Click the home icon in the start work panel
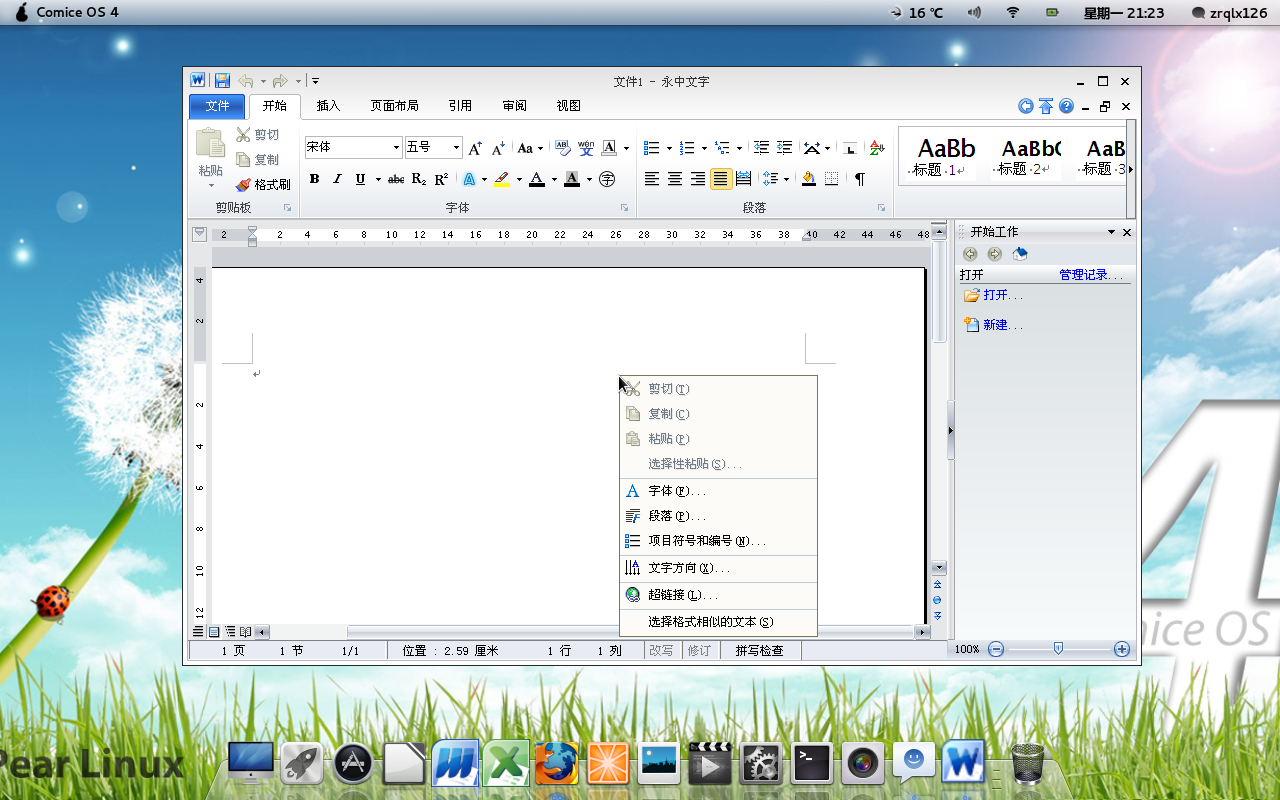The height and width of the screenshot is (800, 1280). coord(1020,254)
